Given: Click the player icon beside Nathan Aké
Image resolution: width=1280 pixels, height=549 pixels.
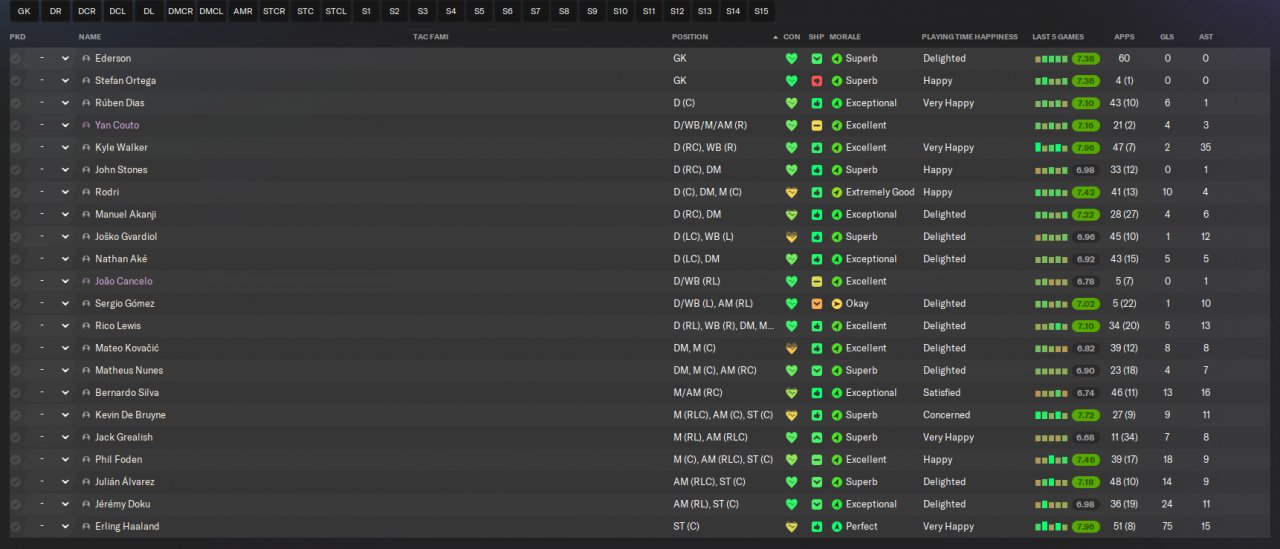Looking at the screenshot, I should tap(86, 259).
